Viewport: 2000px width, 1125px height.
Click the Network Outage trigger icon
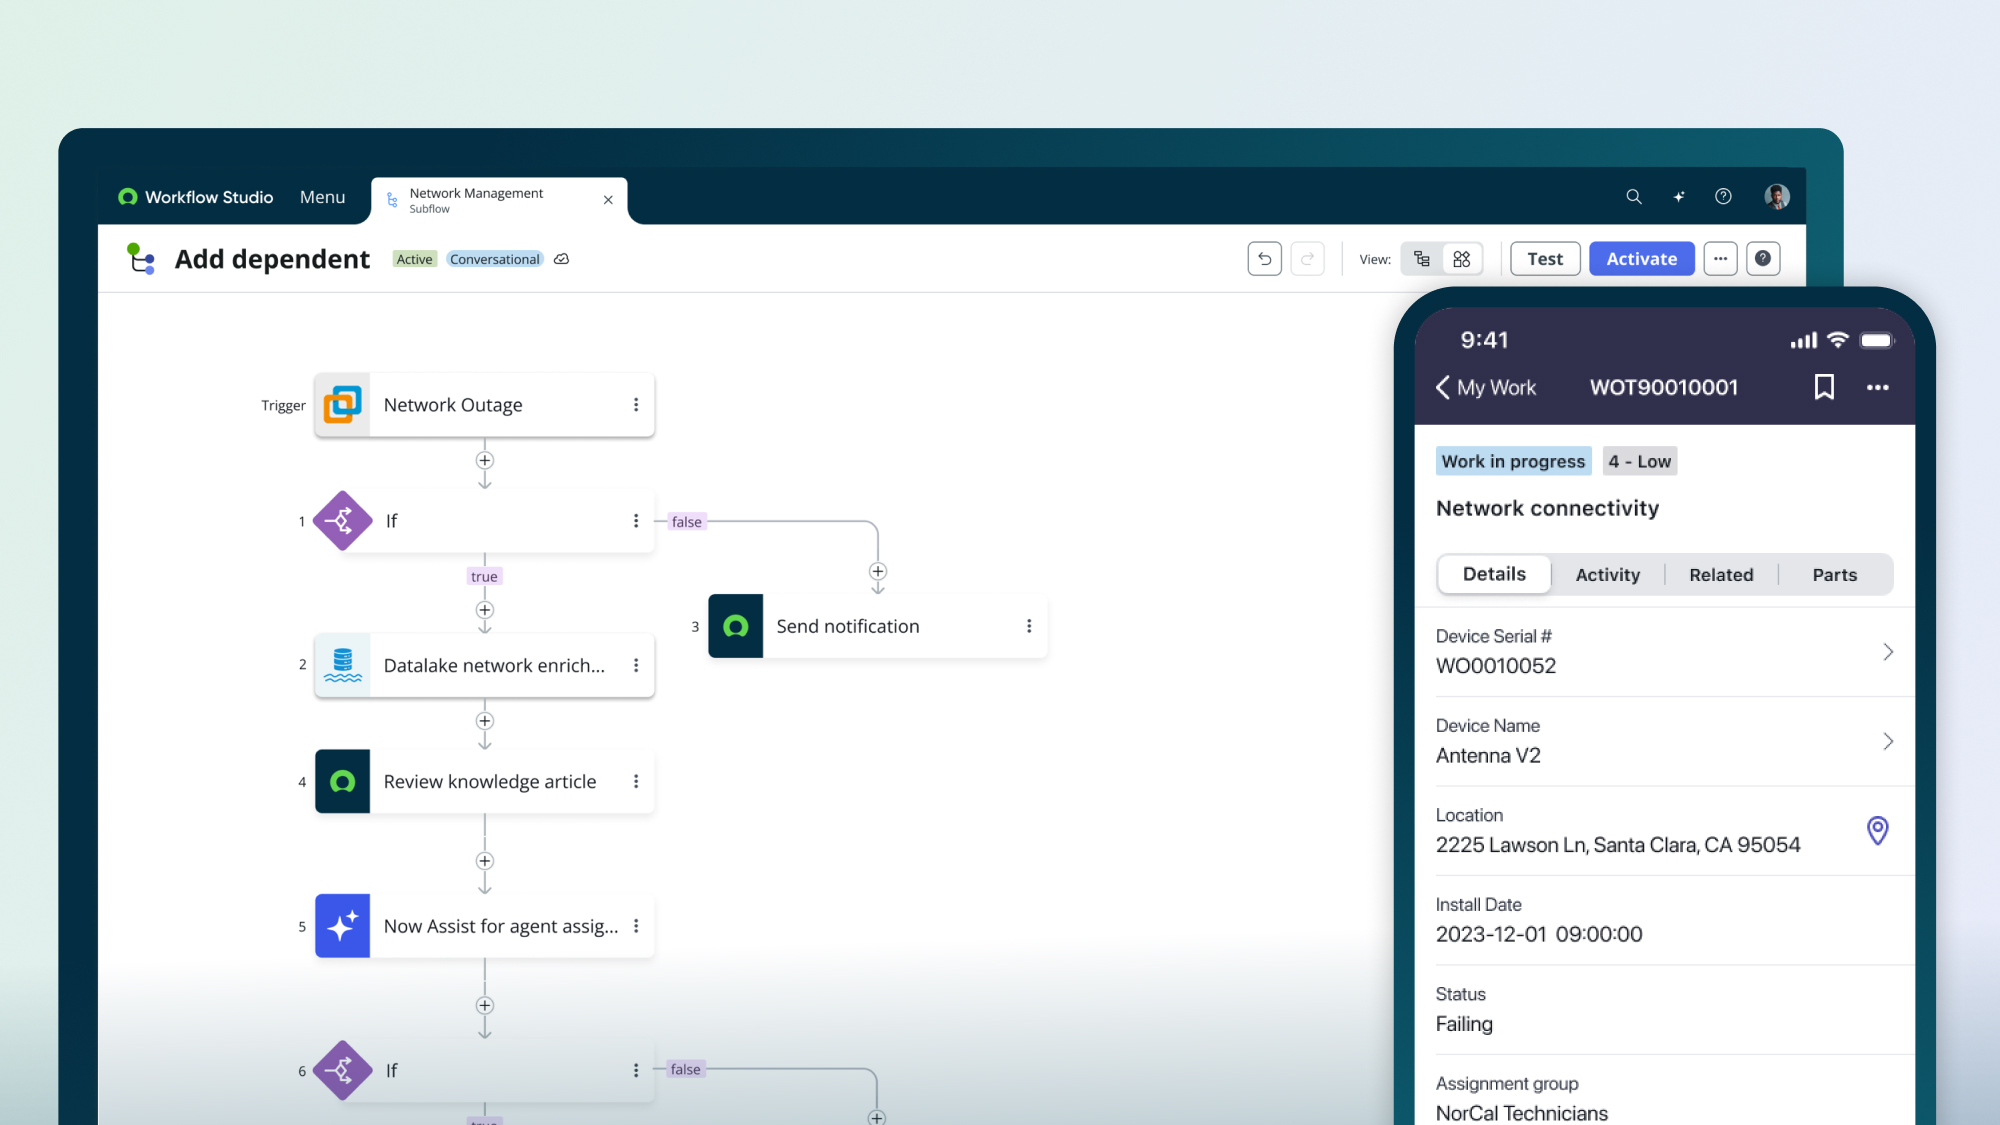click(342, 405)
